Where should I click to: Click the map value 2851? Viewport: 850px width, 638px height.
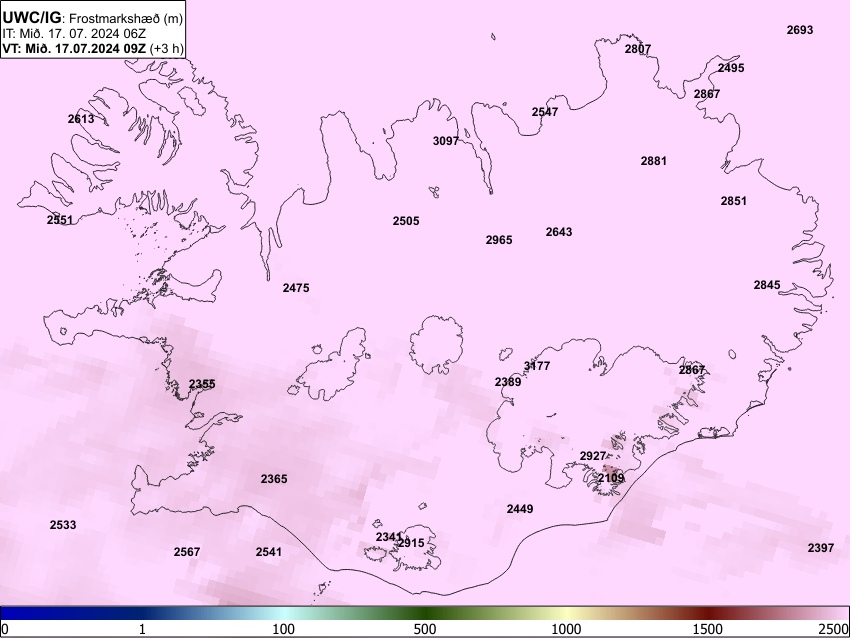pyautogui.click(x=733, y=201)
